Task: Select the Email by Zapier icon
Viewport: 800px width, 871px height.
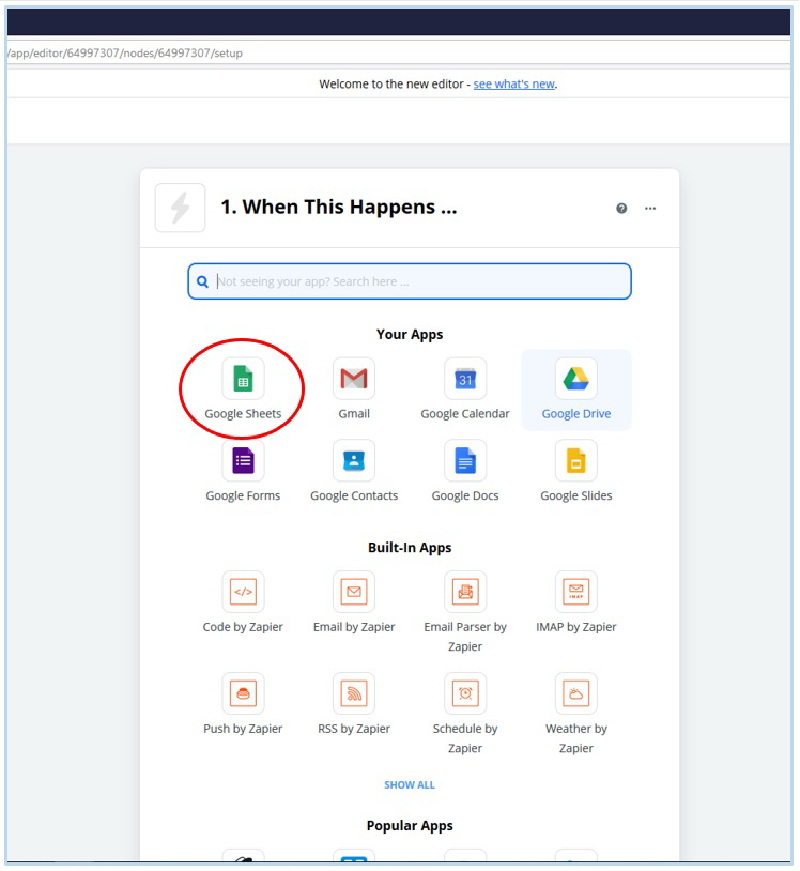Action: 354,592
